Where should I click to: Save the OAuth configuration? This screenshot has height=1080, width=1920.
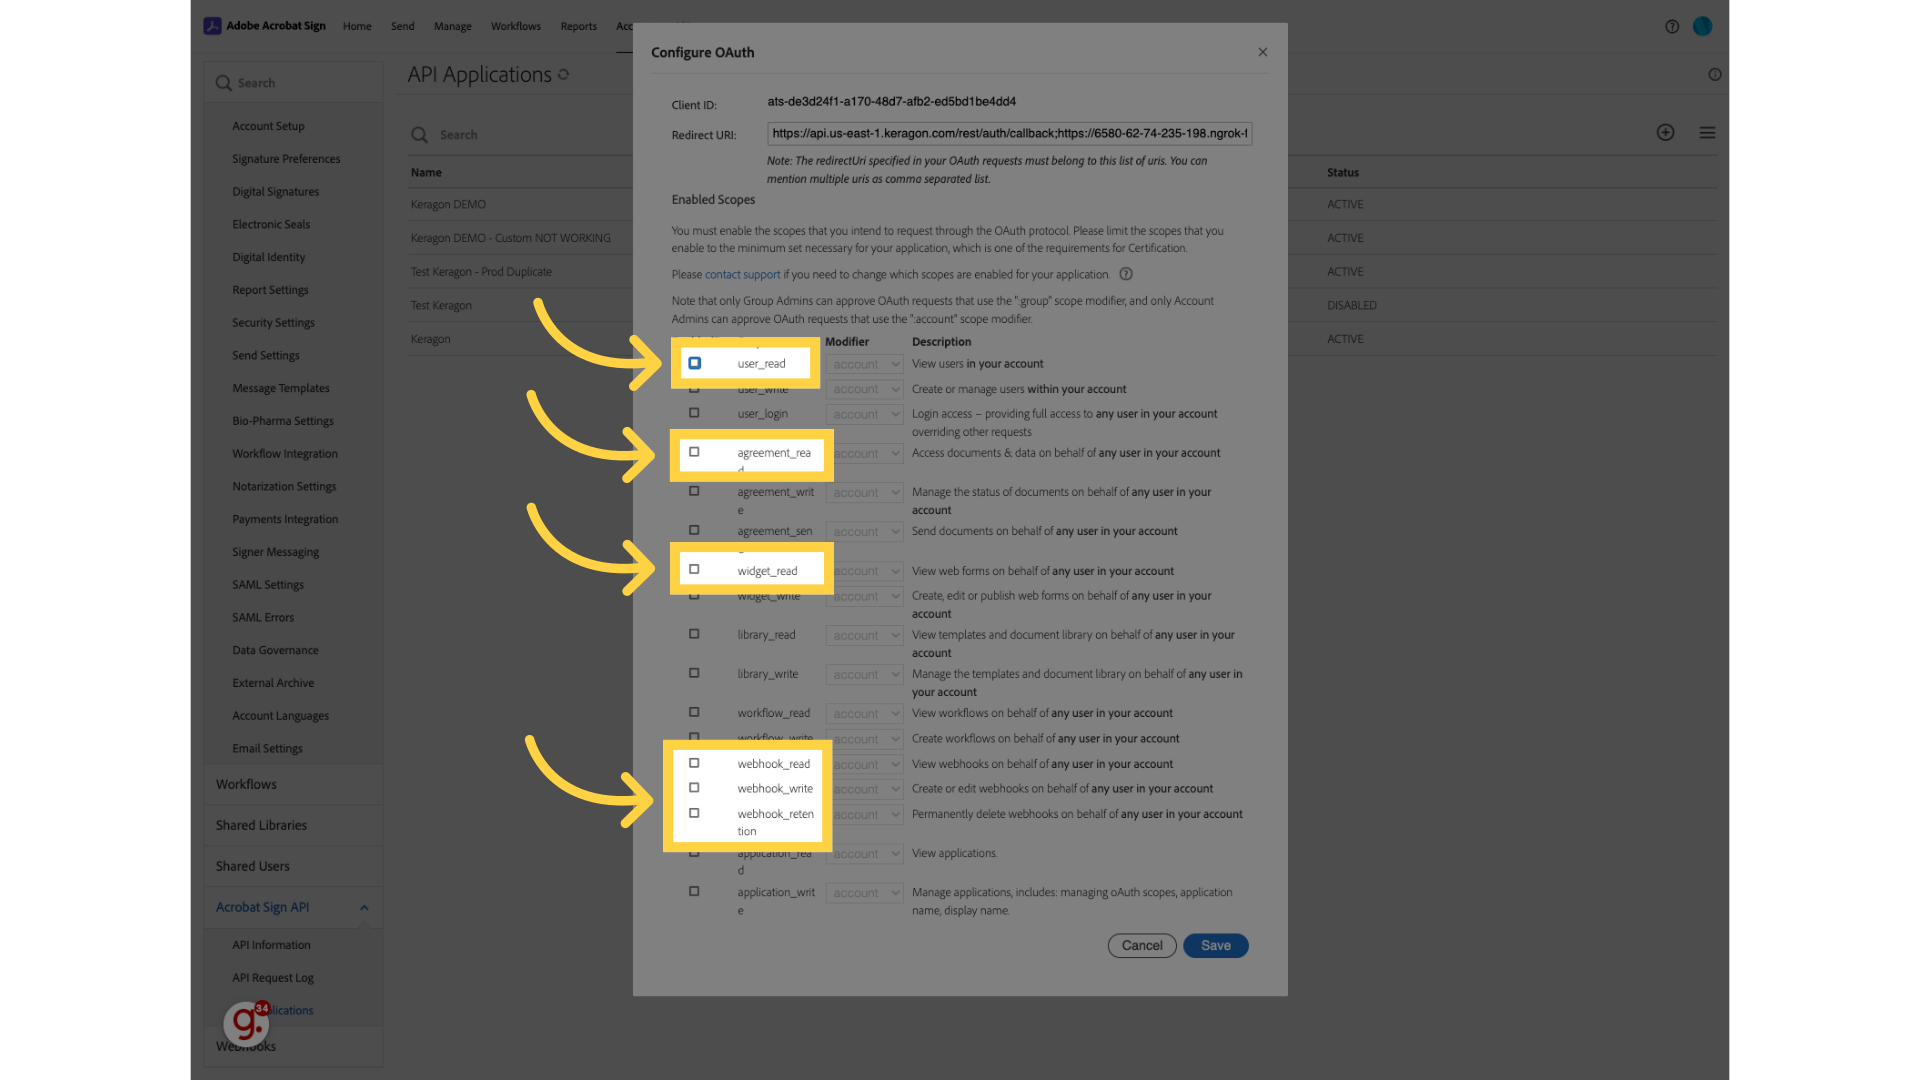[x=1215, y=945]
